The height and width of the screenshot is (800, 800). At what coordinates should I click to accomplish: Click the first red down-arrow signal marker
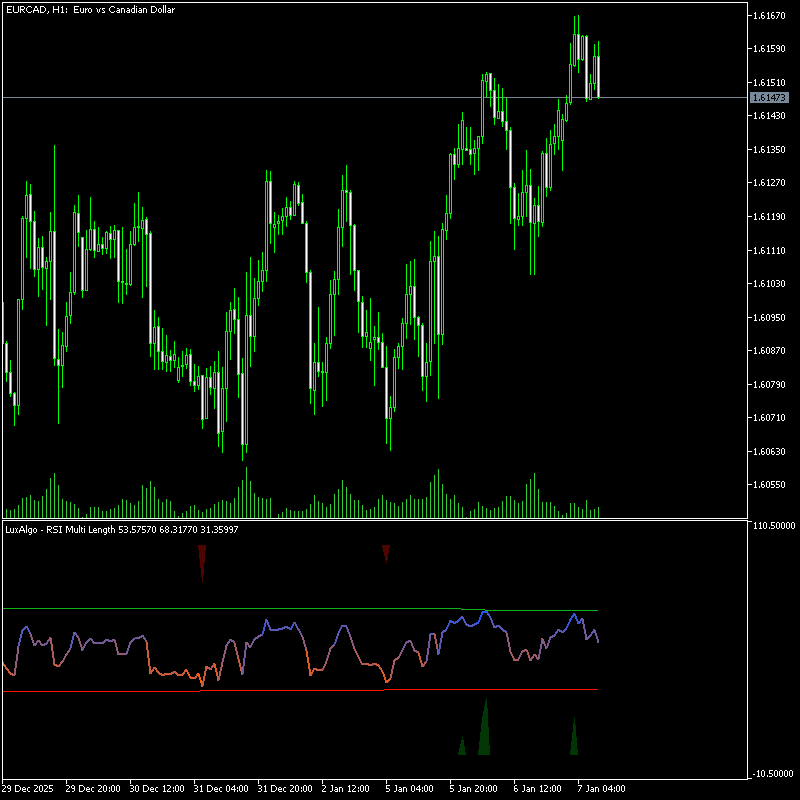point(202,560)
